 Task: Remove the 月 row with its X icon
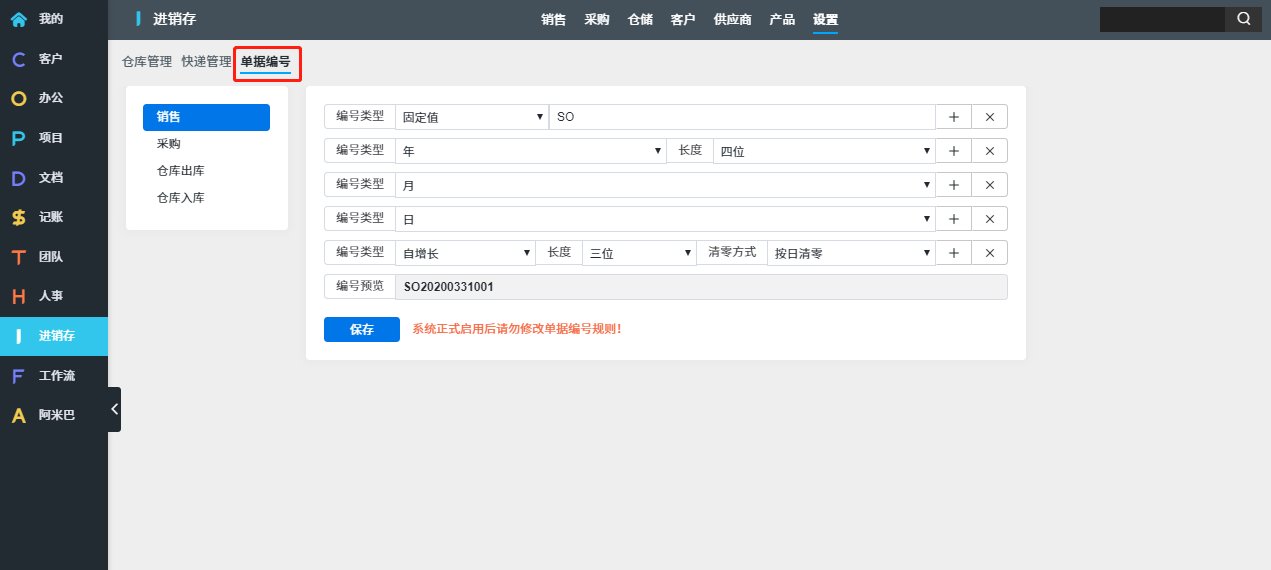(989, 185)
